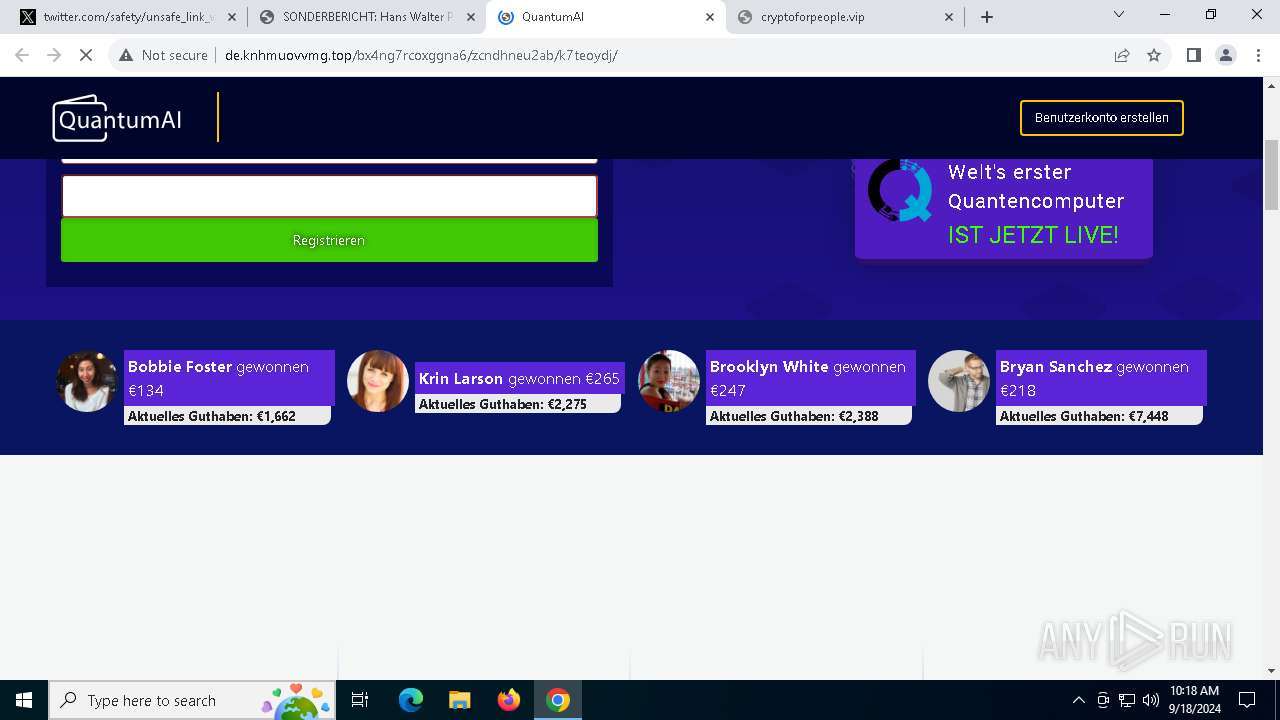
Task: Open the Chrome three-dot menu
Action: [1257, 55]
